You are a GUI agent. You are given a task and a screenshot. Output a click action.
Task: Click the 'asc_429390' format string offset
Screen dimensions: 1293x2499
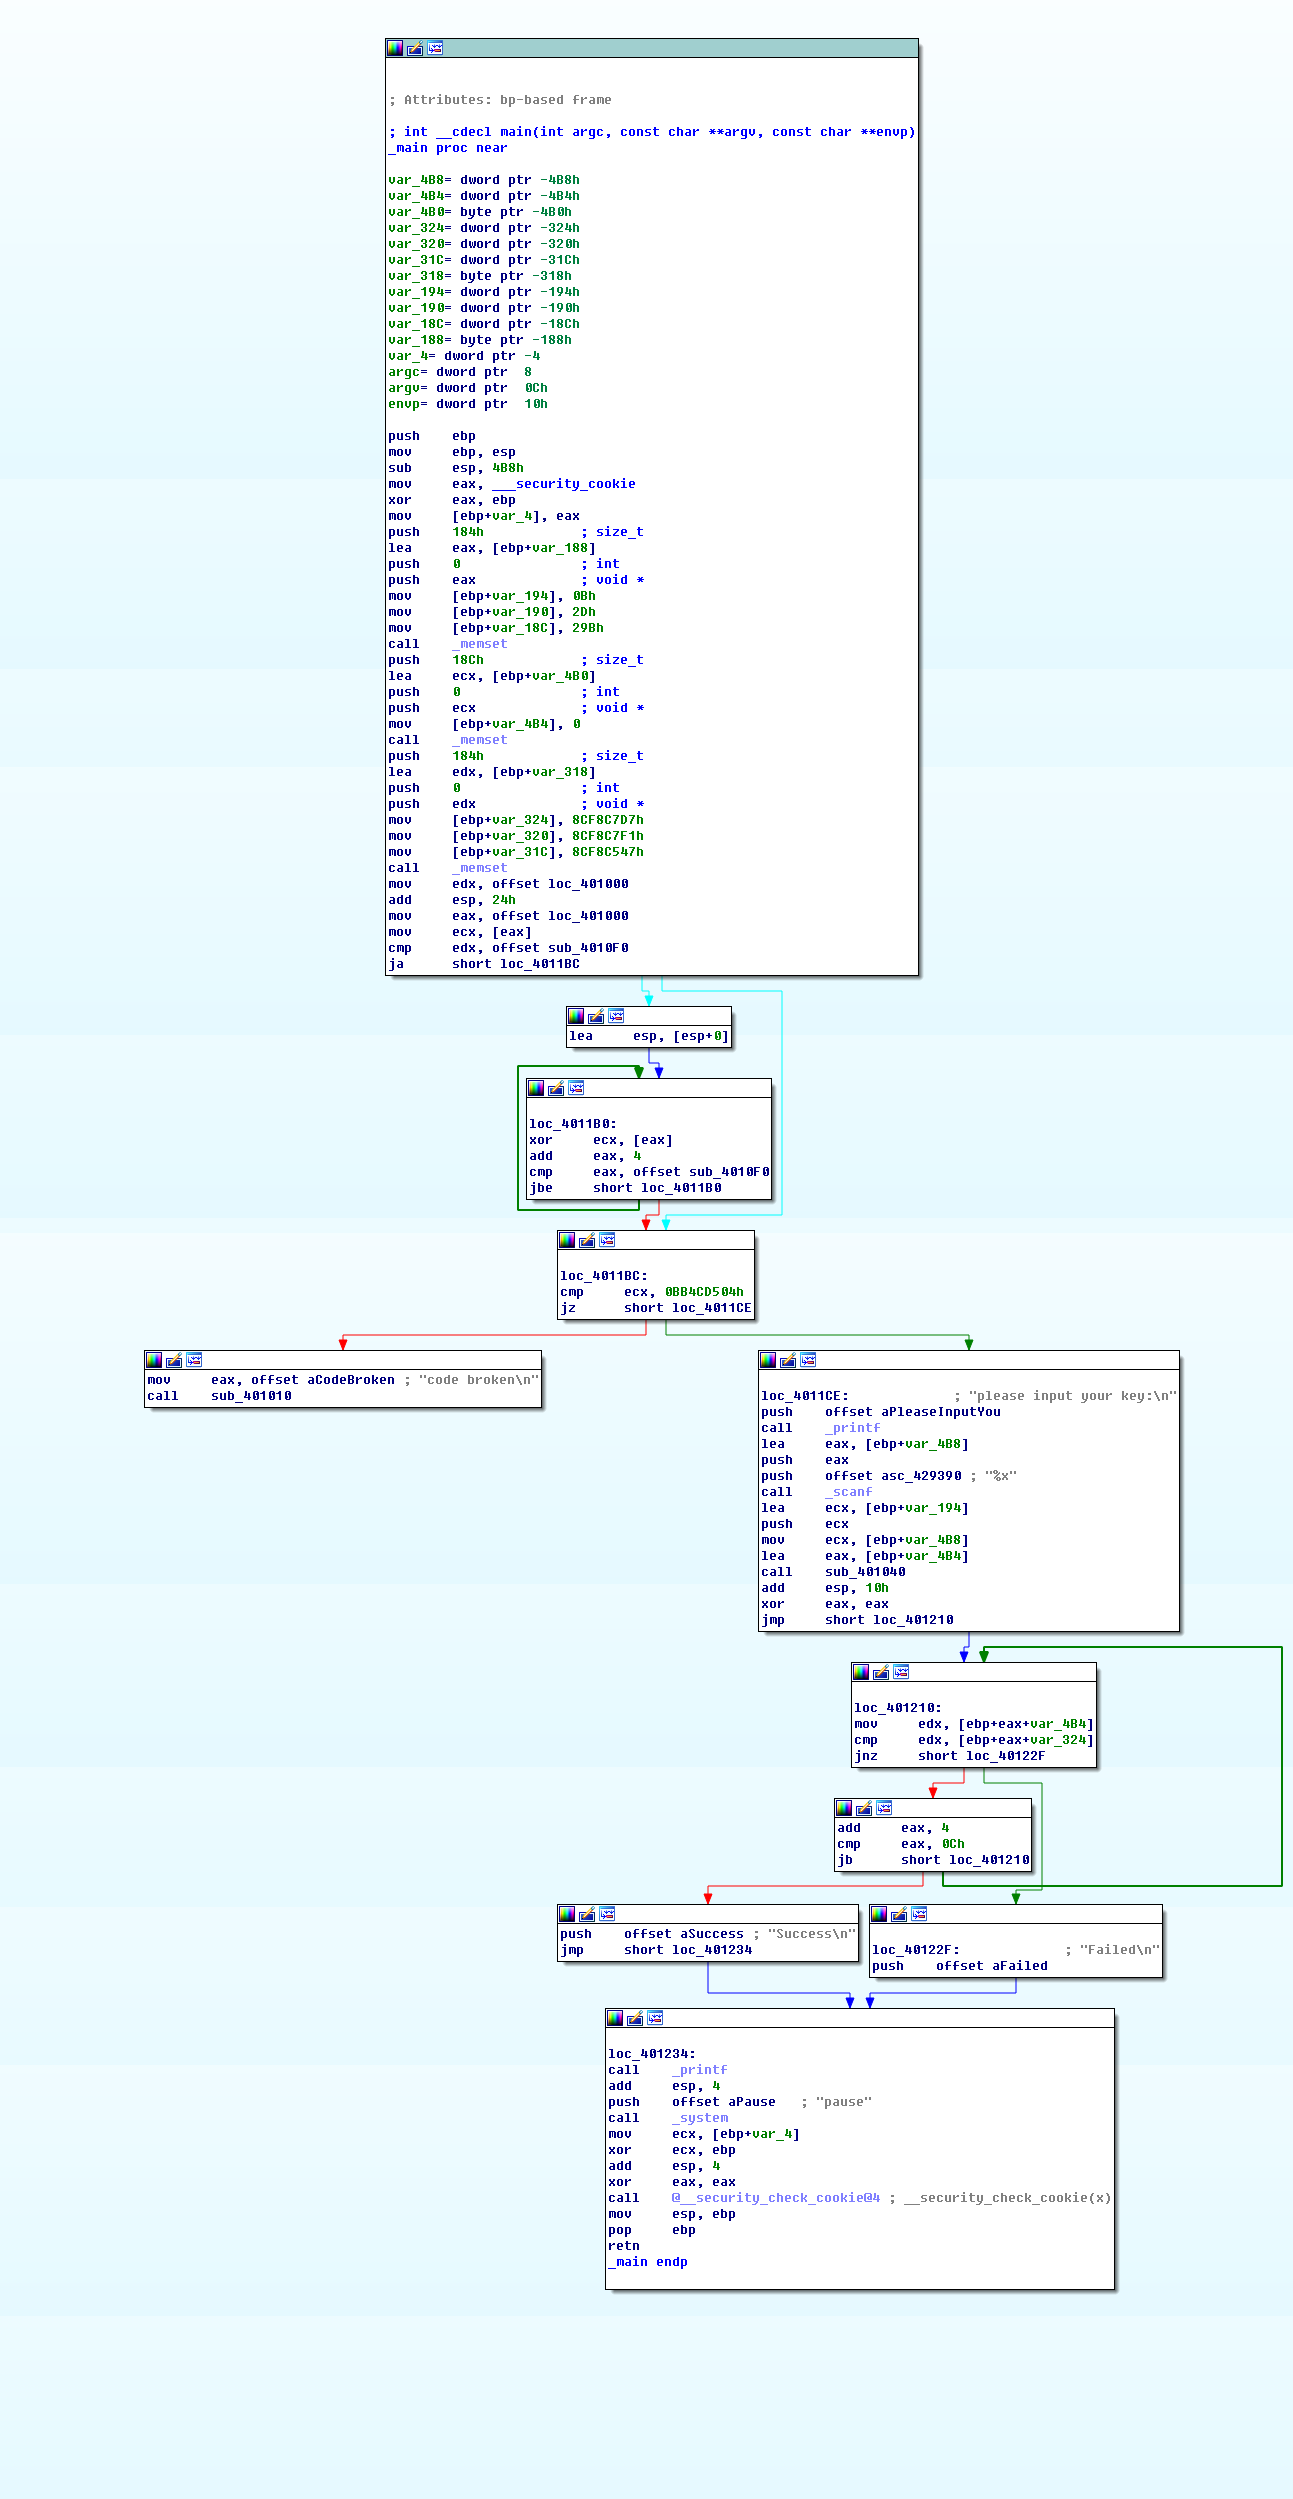click(921, 1476)
